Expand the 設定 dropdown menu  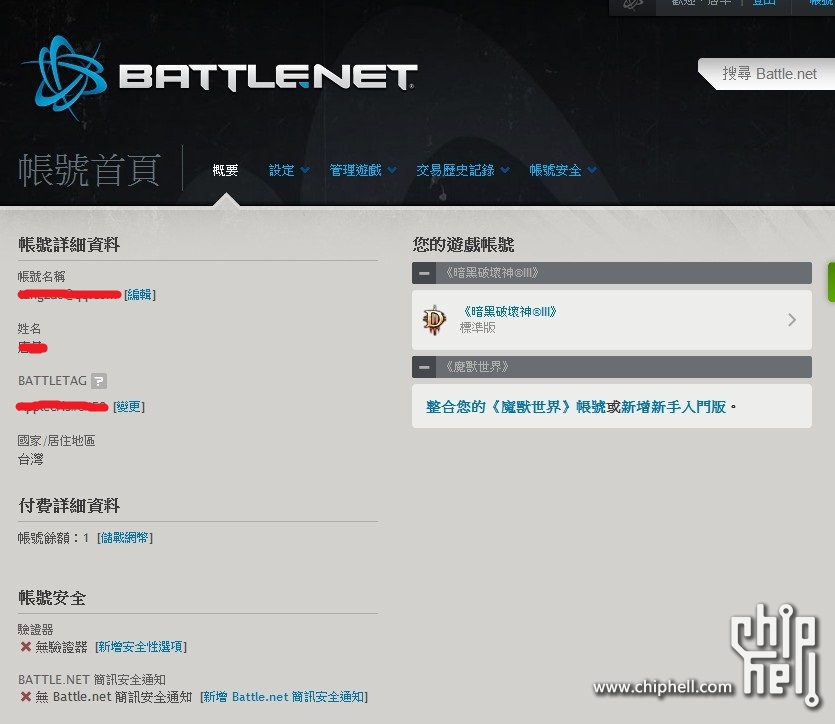[289, 170]
